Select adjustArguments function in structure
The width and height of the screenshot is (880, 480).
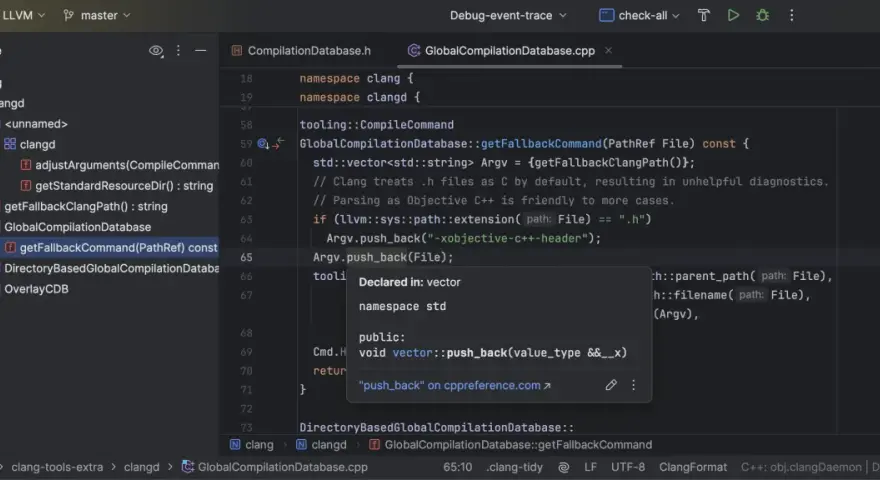127,166
